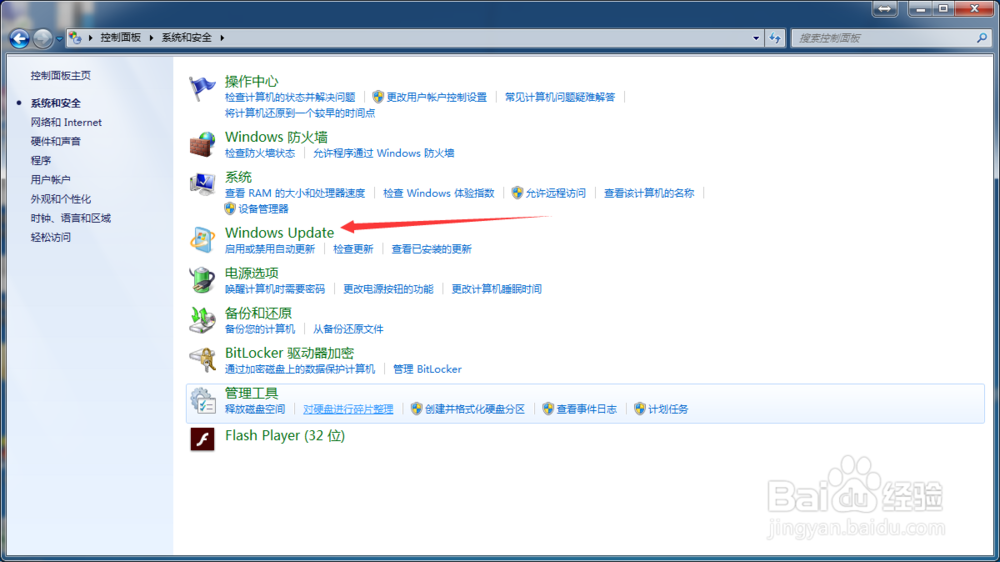Click 启用或禁用自动更新
Screen dimensions: 1000x562
tap(270, 249)
